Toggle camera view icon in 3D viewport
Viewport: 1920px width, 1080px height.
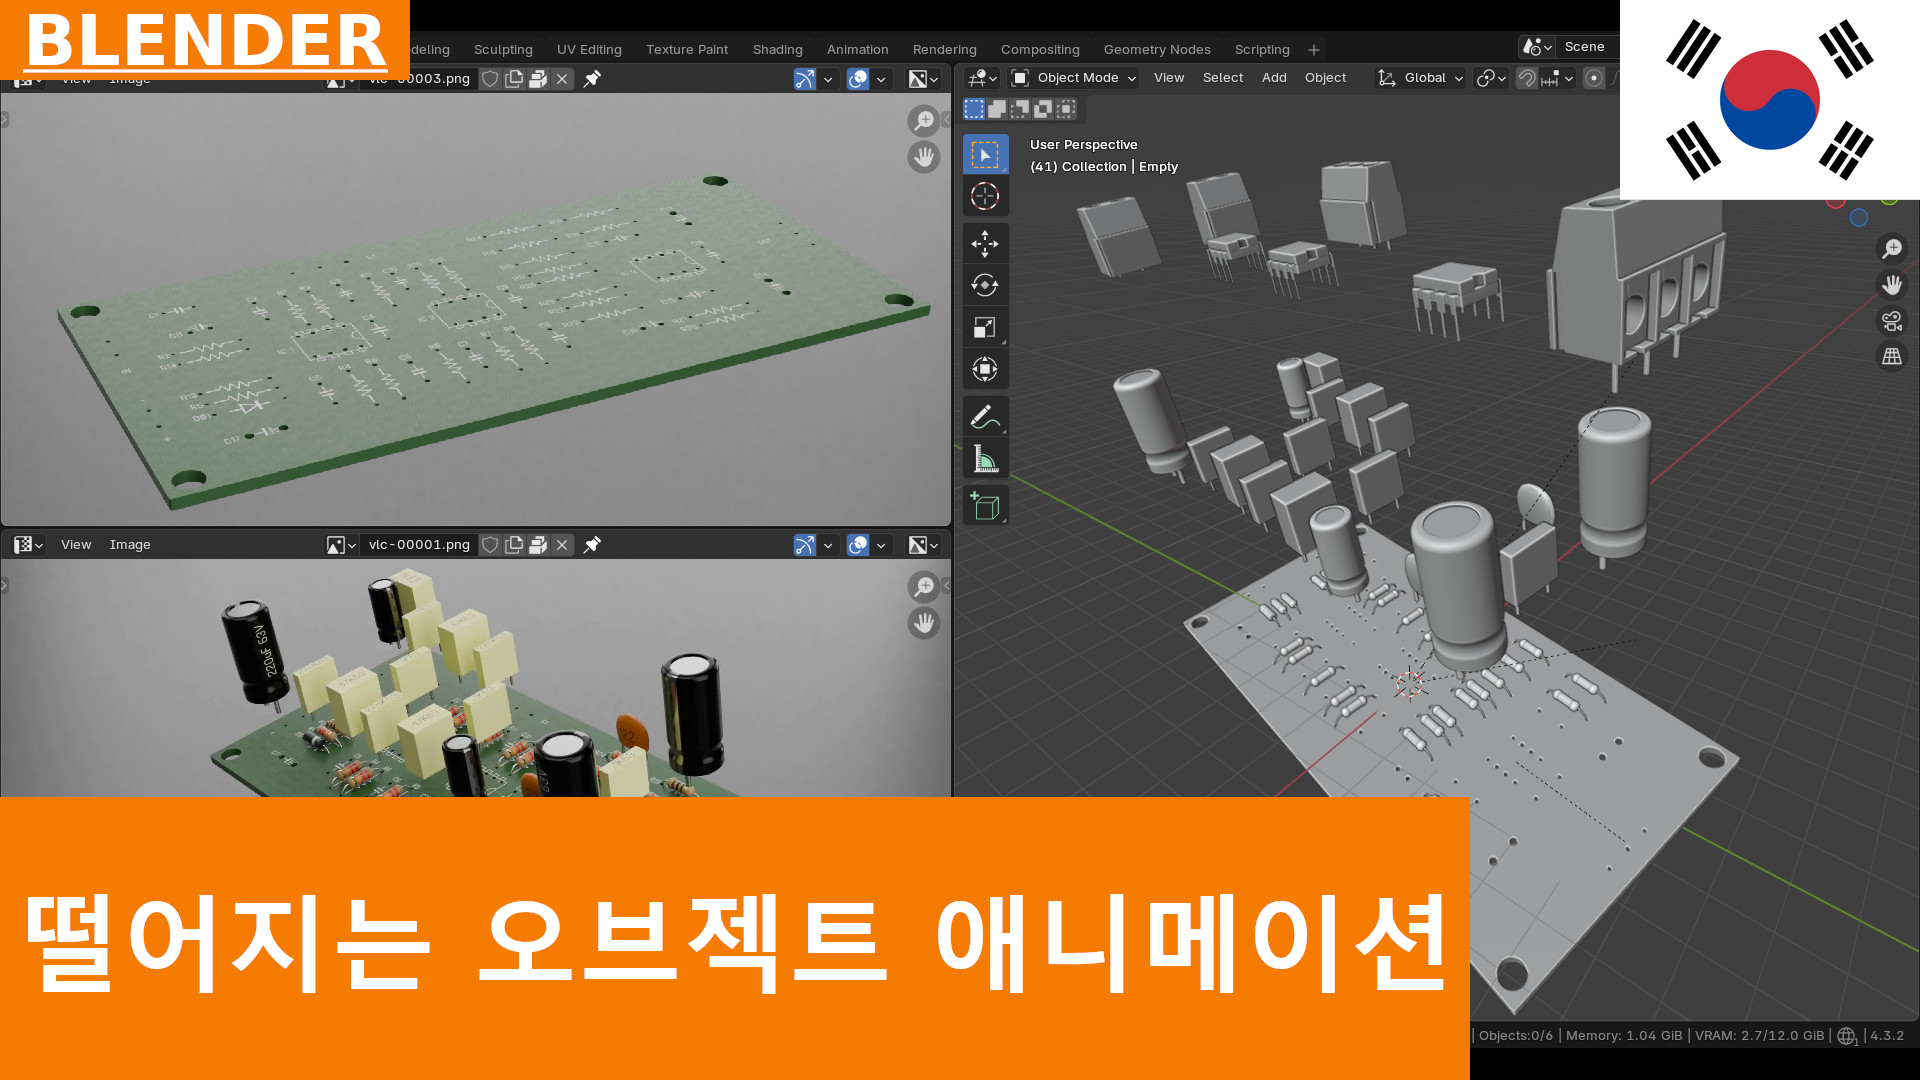click(1892, 321)
